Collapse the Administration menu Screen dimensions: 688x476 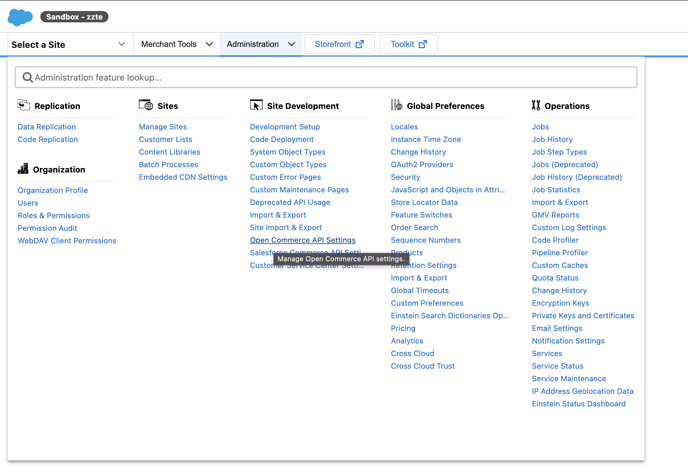tap(261, 44)
